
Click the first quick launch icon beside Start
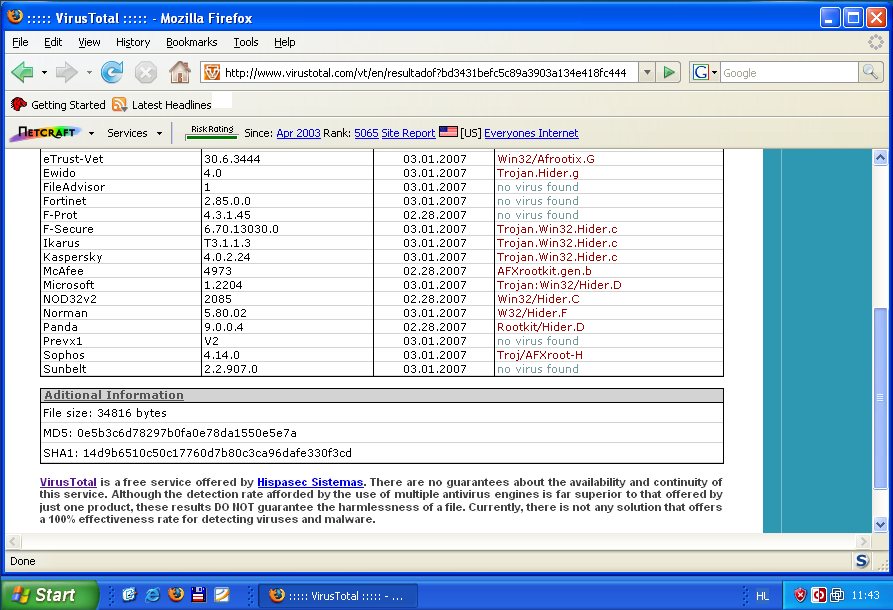[x=129, y=595]
